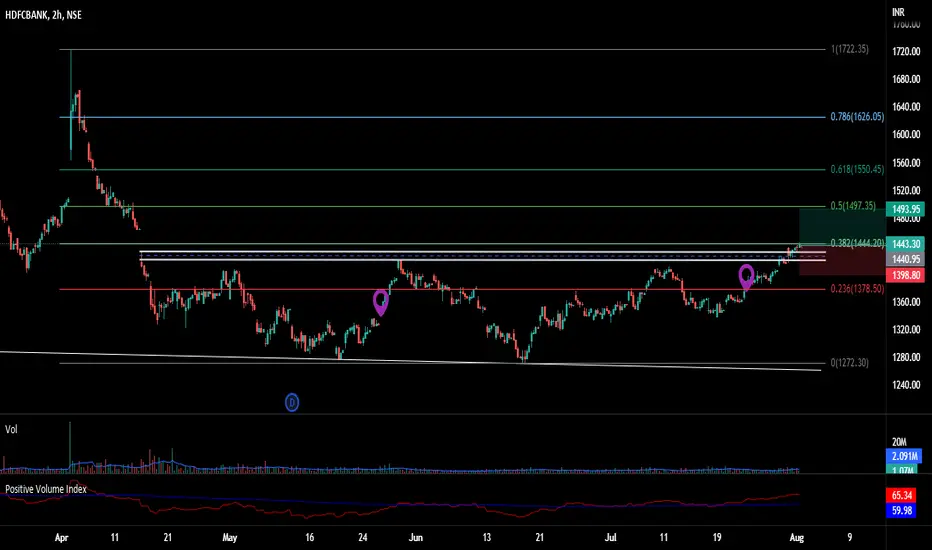The image size is (932, 550).
Task: Select the 0.786(1626.05) Fibonacci label
Action: point(857,117)
